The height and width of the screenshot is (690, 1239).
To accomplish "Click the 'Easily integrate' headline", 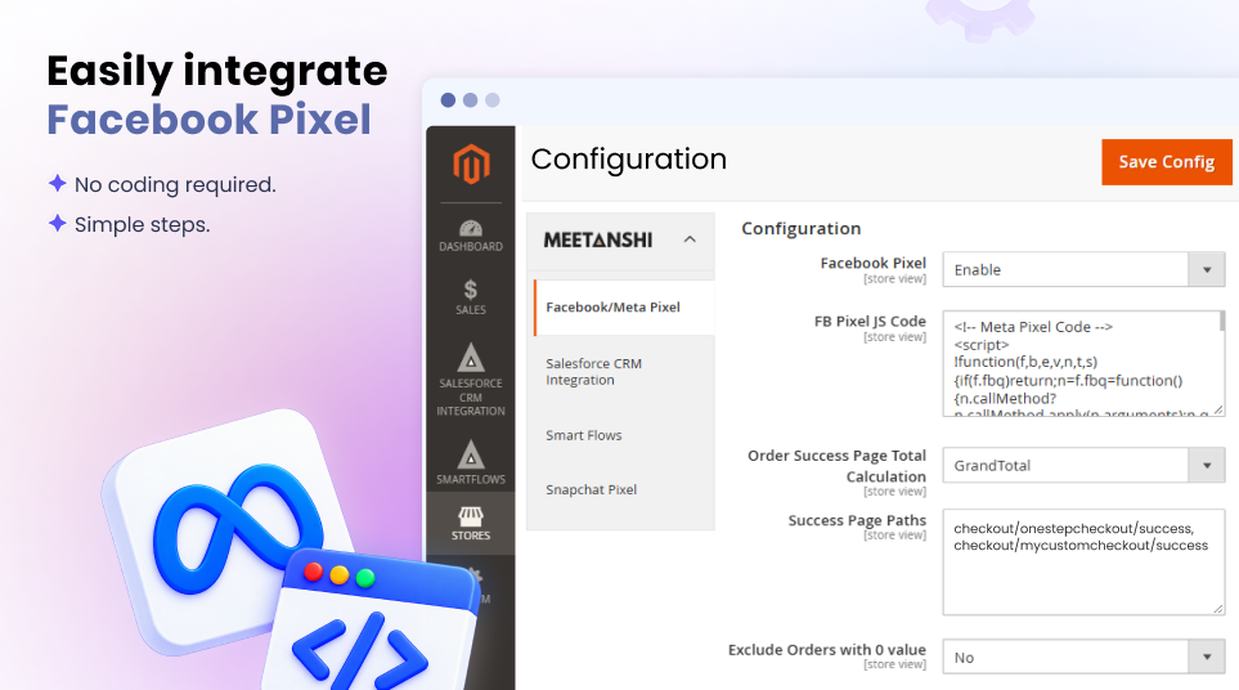I will [x=217, y=71].
